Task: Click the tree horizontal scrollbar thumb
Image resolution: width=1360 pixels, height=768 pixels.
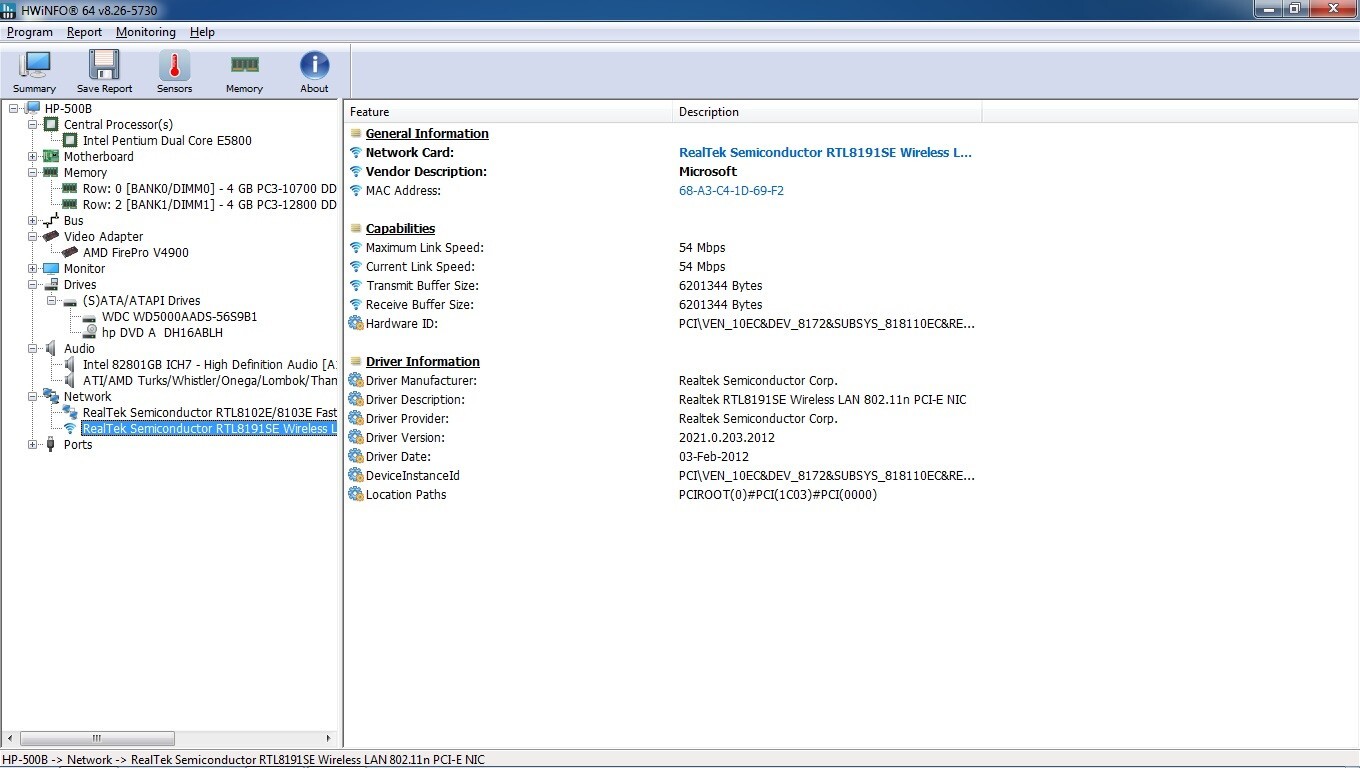Action: [97, 738]
